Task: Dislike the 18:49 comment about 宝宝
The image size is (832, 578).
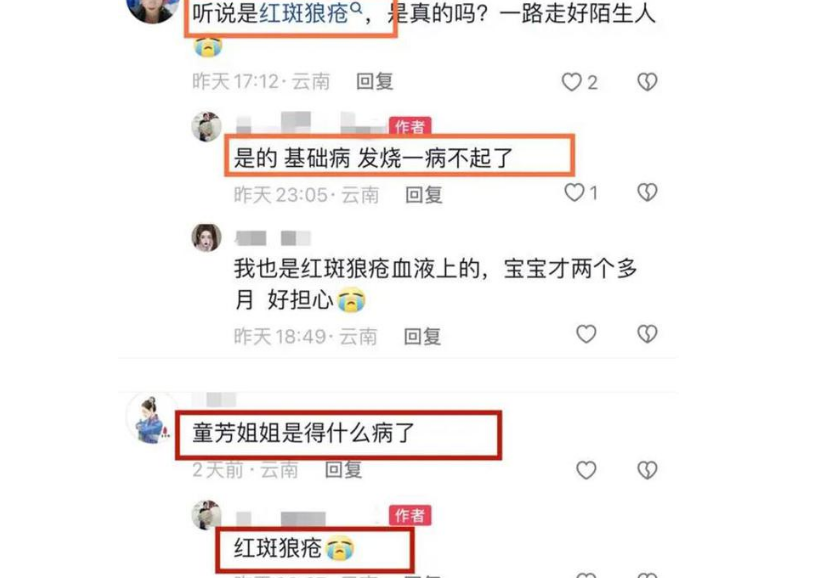Action: pos(647,334)
